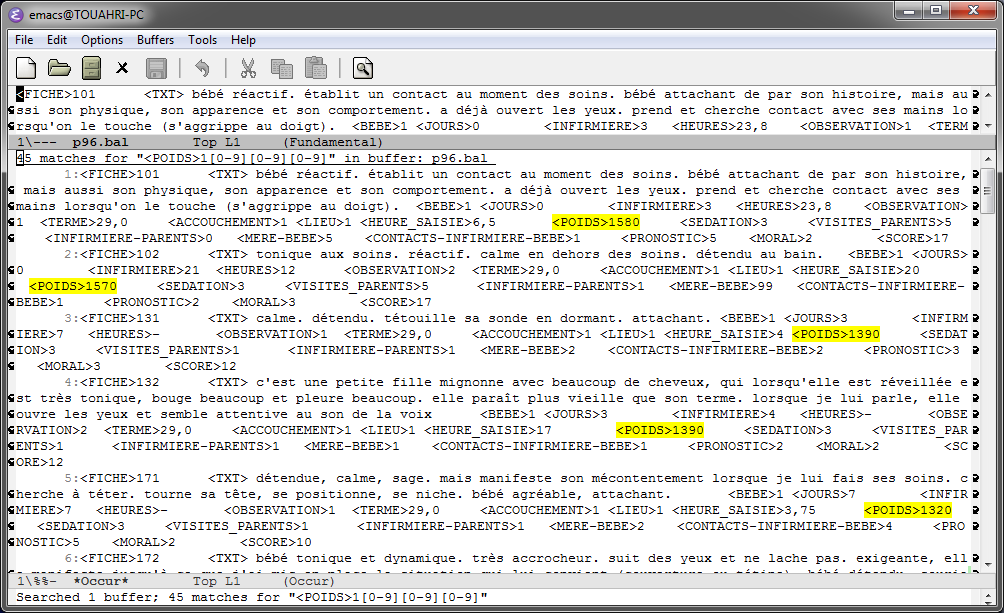Click the Search magnifier toolbar icon
1004x613 pixels.
click(x=362, y=68)
